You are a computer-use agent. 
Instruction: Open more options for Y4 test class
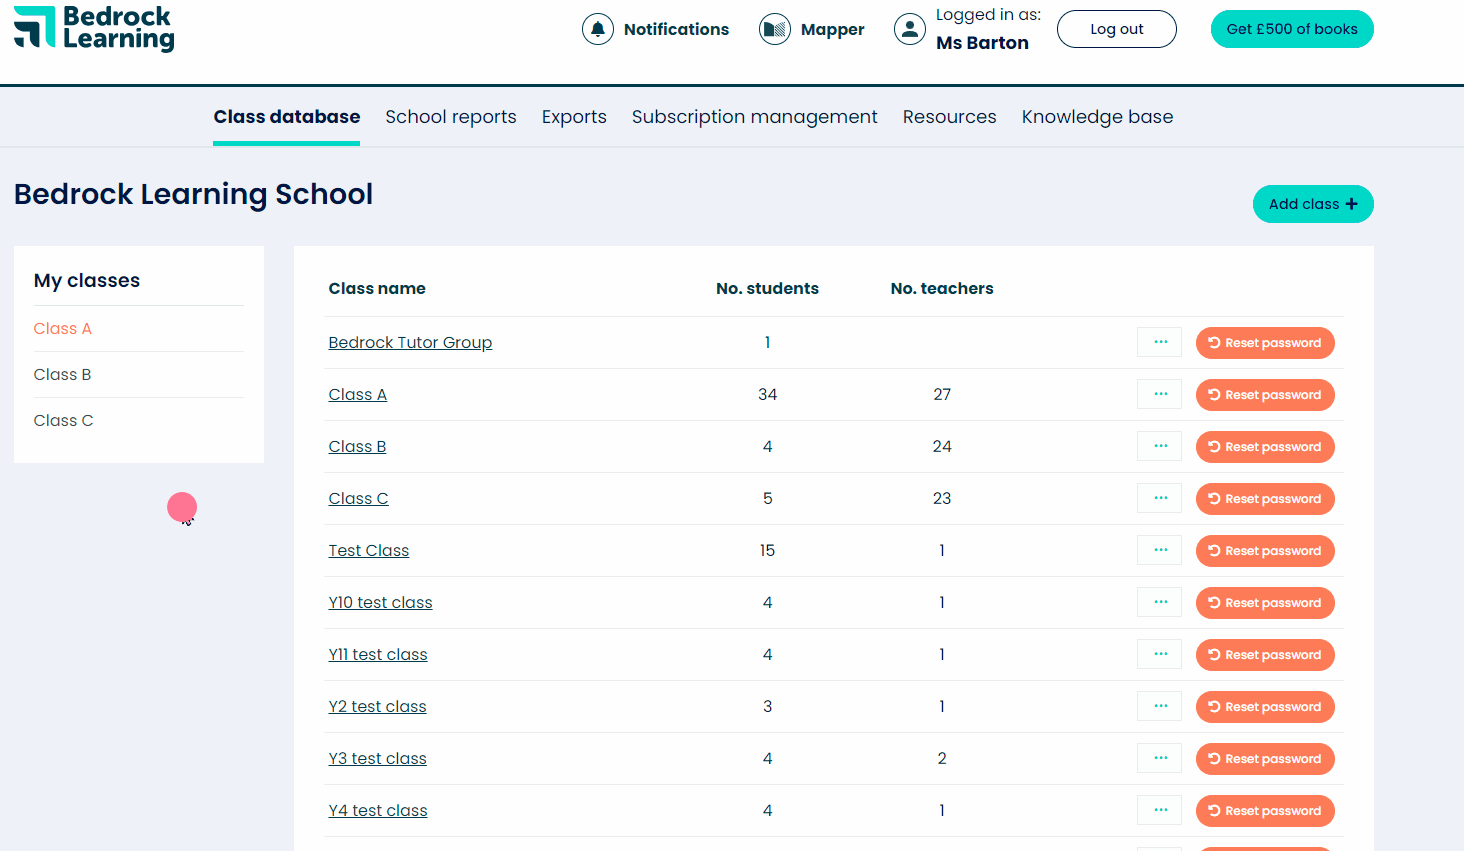point(1160,810)
